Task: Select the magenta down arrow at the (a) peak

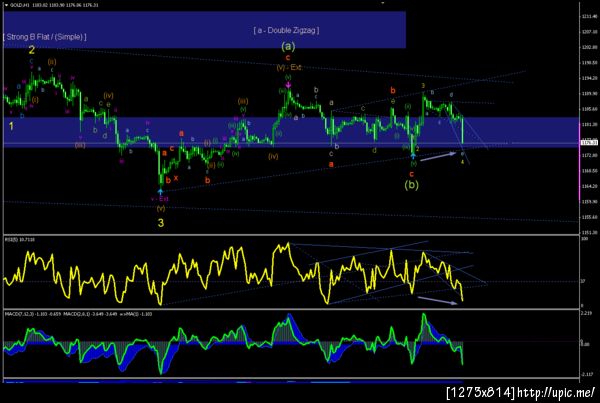Action: click(289, 85)
